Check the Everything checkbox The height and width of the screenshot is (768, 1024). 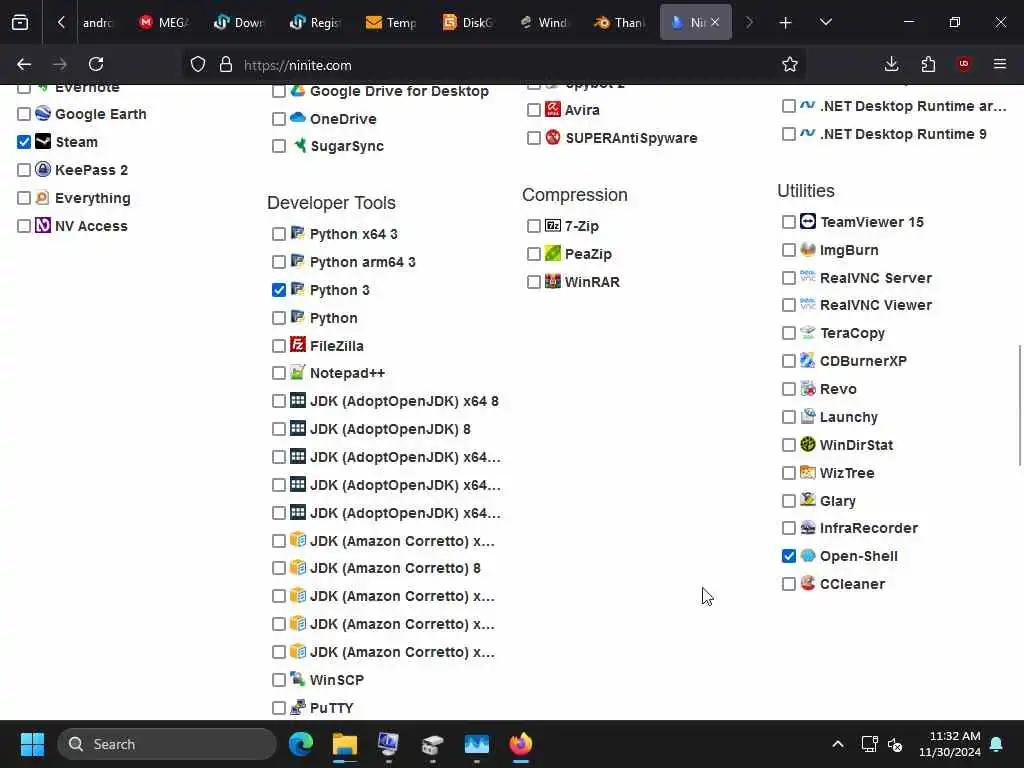point(24,198)
